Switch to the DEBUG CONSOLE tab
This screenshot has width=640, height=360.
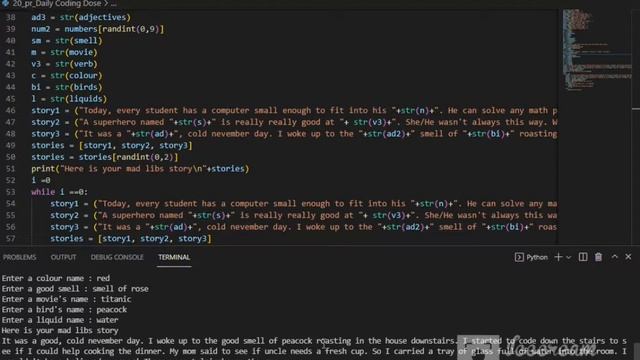pos(117,257)
